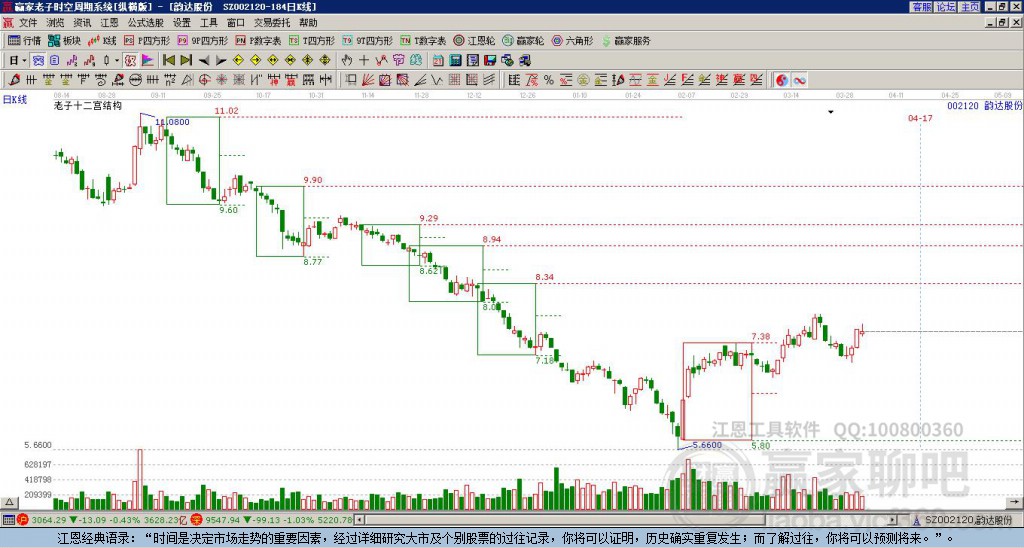Click the red save disk icon
Image resolution: width=1024 pixels, height=548 pixels.
[x=490, y=61]
